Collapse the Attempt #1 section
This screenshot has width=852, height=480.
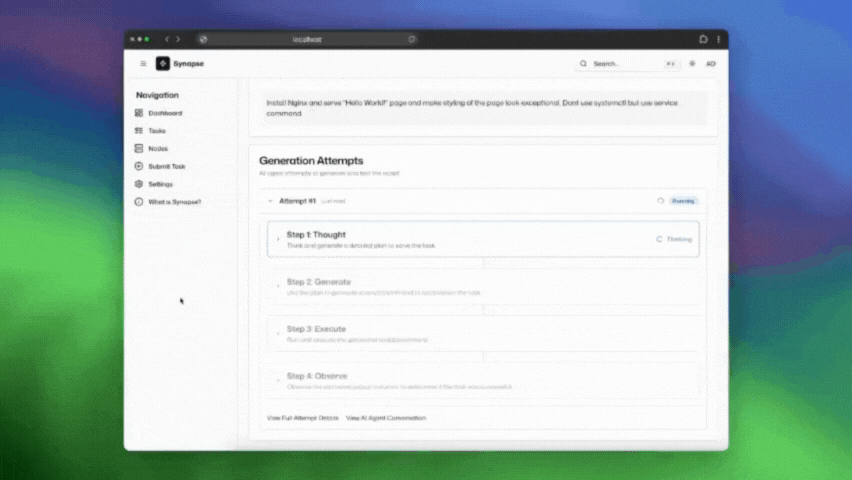pos(270,201)
